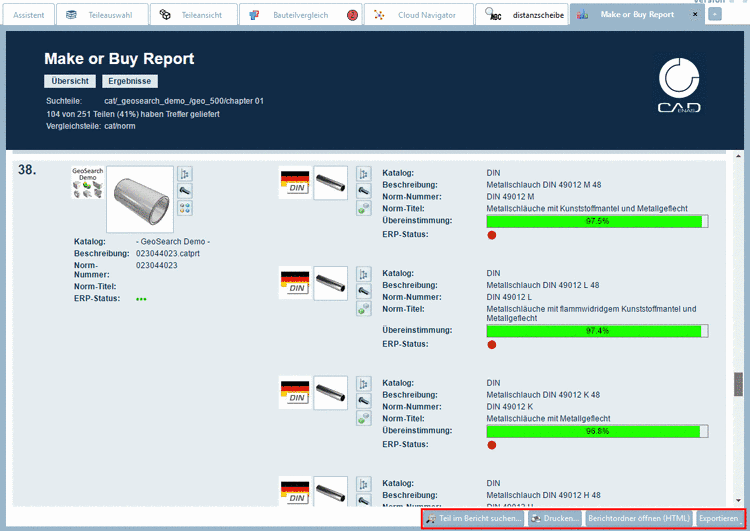Click the hose thumbnail for DIN 49012 K 48
Screen dimensions: 750x531
point(331,393)
